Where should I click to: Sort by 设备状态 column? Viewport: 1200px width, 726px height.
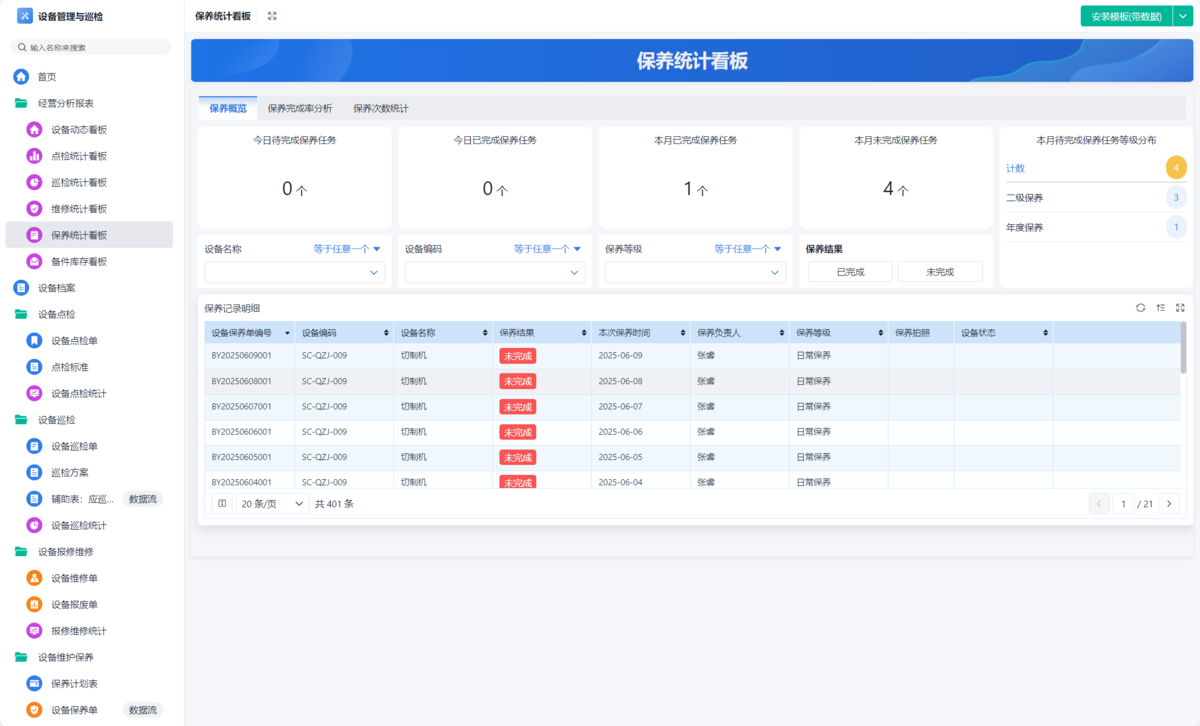(1046, 333)
